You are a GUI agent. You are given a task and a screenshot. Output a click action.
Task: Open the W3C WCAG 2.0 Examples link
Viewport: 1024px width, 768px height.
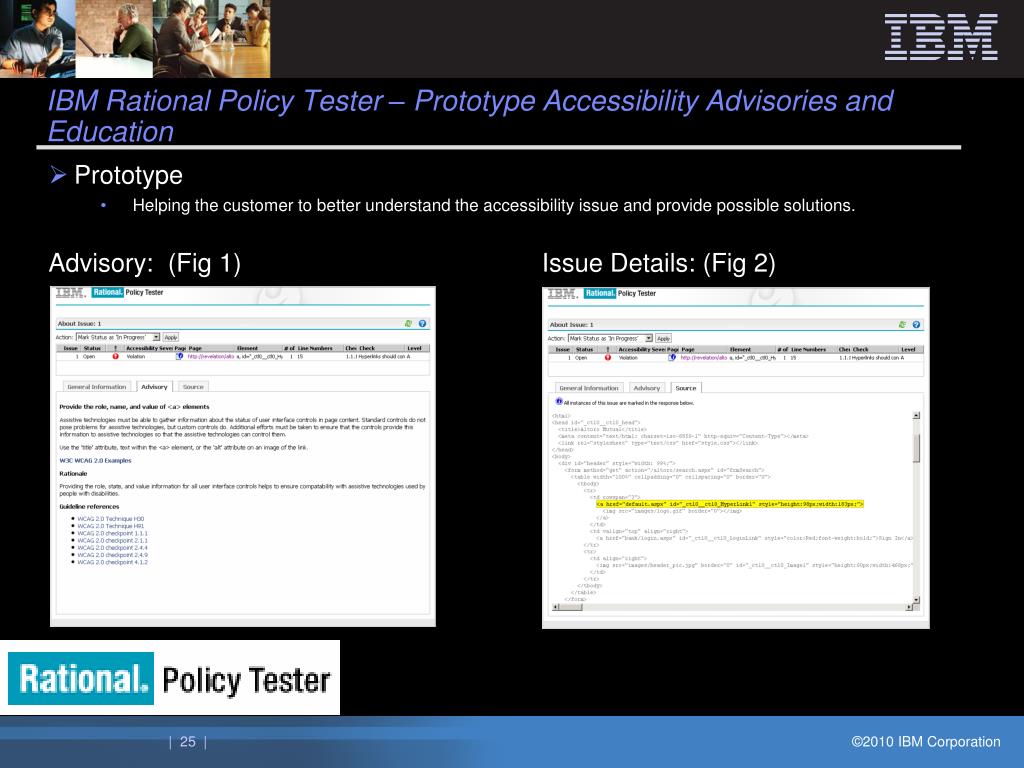pyautogui.click(x=95, y=460)
